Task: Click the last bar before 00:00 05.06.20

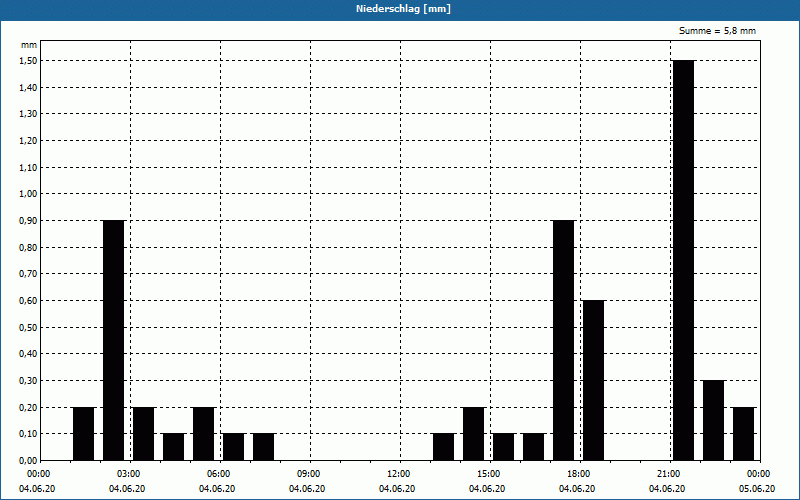Action: coord(743,434)
